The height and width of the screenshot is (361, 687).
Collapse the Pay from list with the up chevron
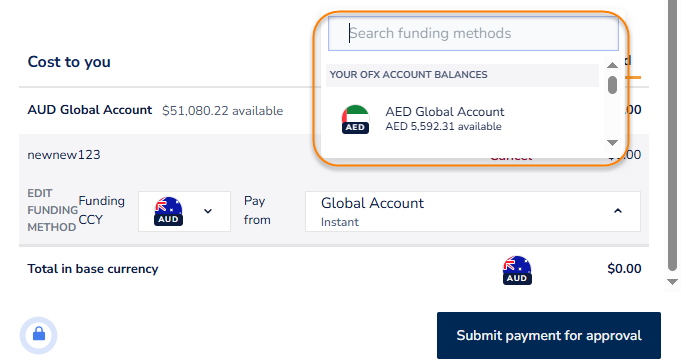pyautogui.click(x=618, y=211)
